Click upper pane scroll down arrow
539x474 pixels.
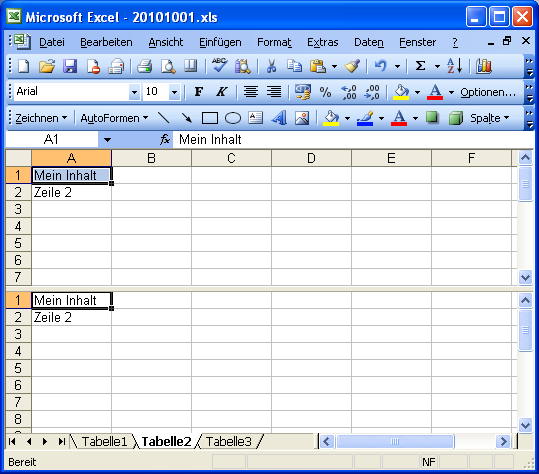(x=525, y=277)
